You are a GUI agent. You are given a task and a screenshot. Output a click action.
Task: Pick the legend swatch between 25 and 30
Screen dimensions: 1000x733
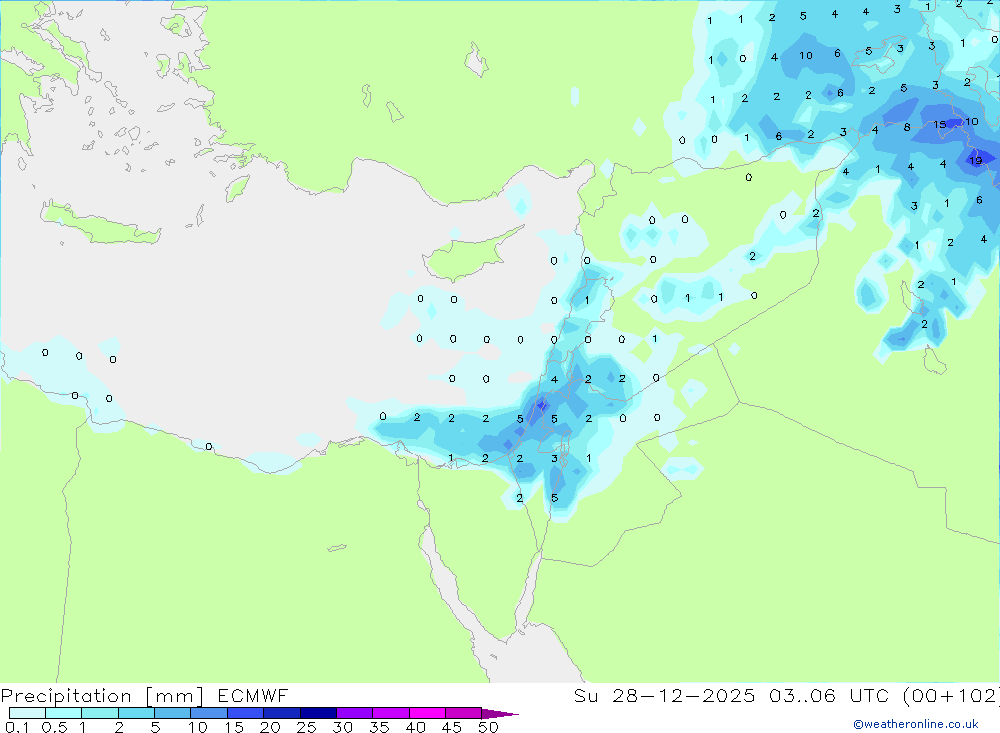(318, 713)
